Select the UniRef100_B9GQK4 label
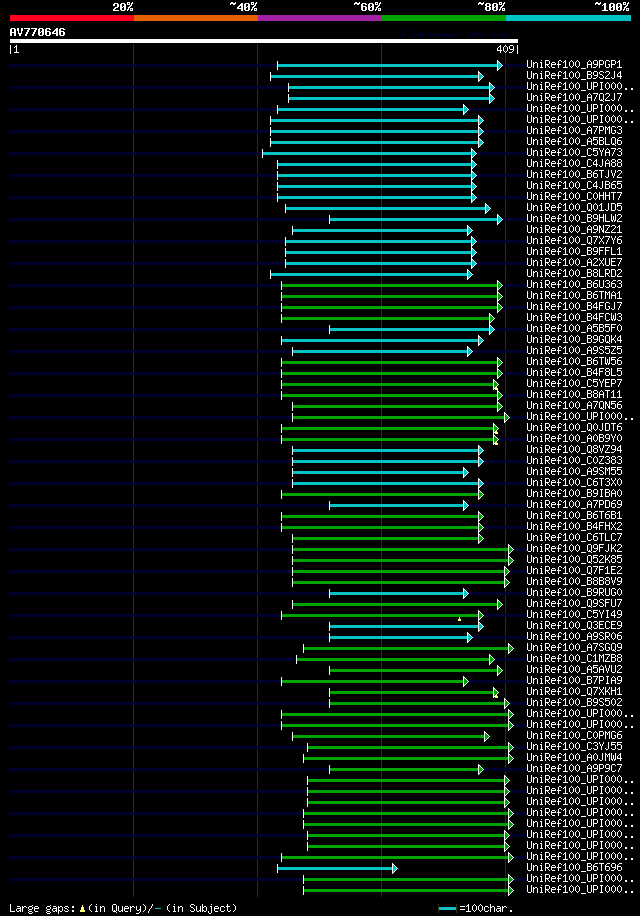Viewport: 640px width, 916px height. coord(574,340)
